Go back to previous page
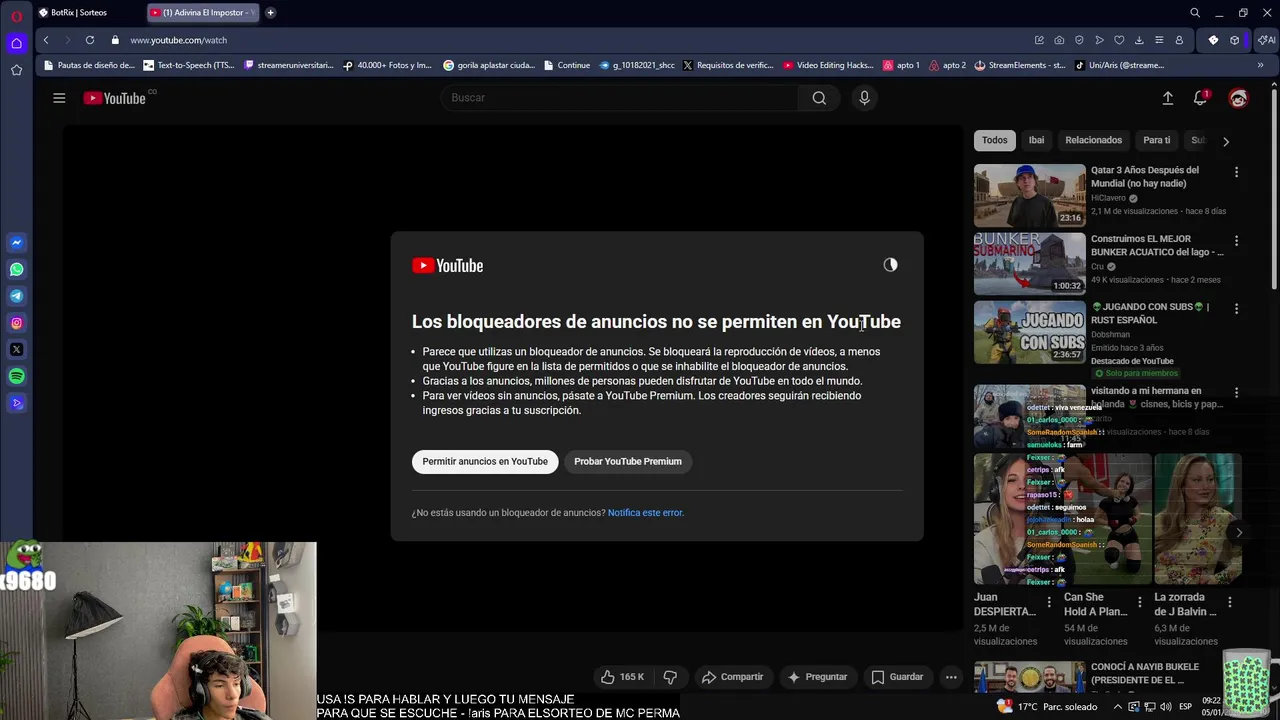This screenshot has width=1280, height=720. [46, 40]
